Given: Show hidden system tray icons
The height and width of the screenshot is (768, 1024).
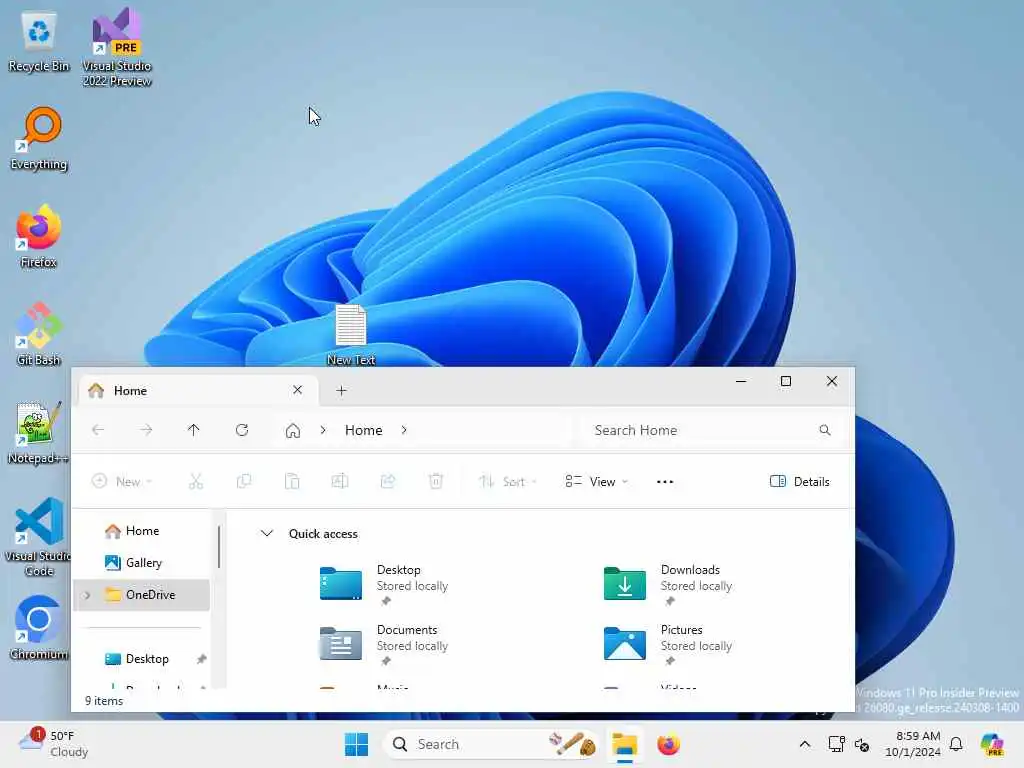Looking at the screenshot, I should click(805, 744).
